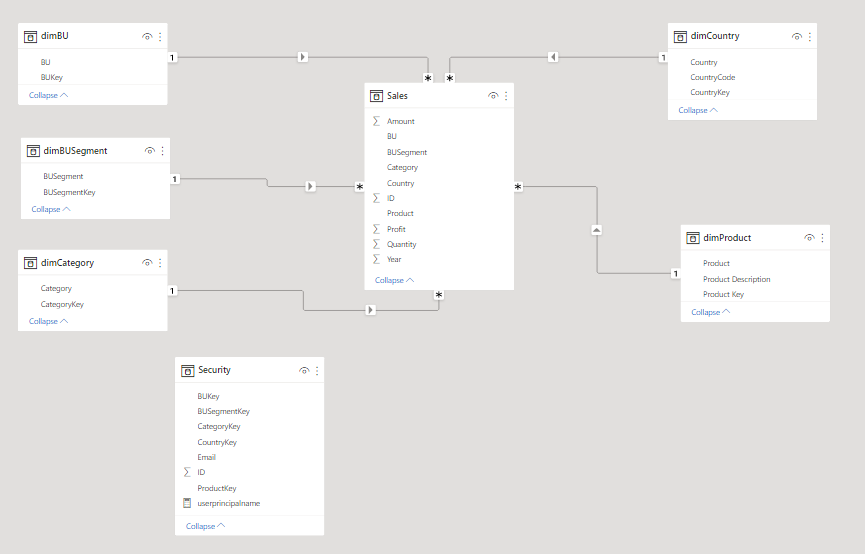This screenshot has height=554, width=865.
Task: Click the sigma icon next to Amount
Action: click(376, 121)
